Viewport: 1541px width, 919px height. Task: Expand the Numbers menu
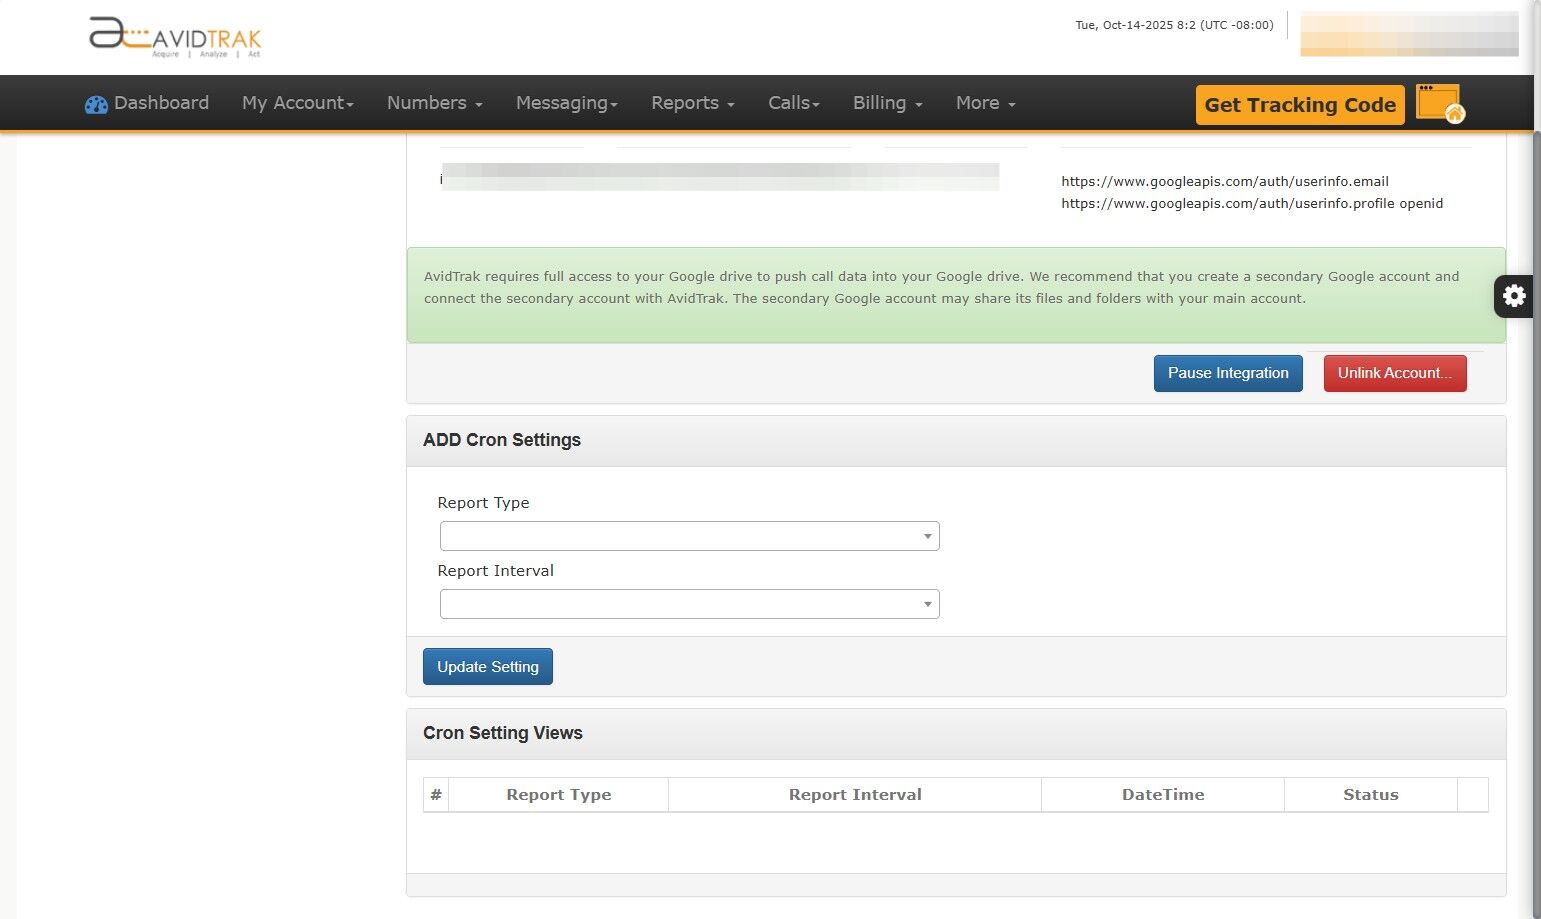pyautogui.click(x=435, y=103)
